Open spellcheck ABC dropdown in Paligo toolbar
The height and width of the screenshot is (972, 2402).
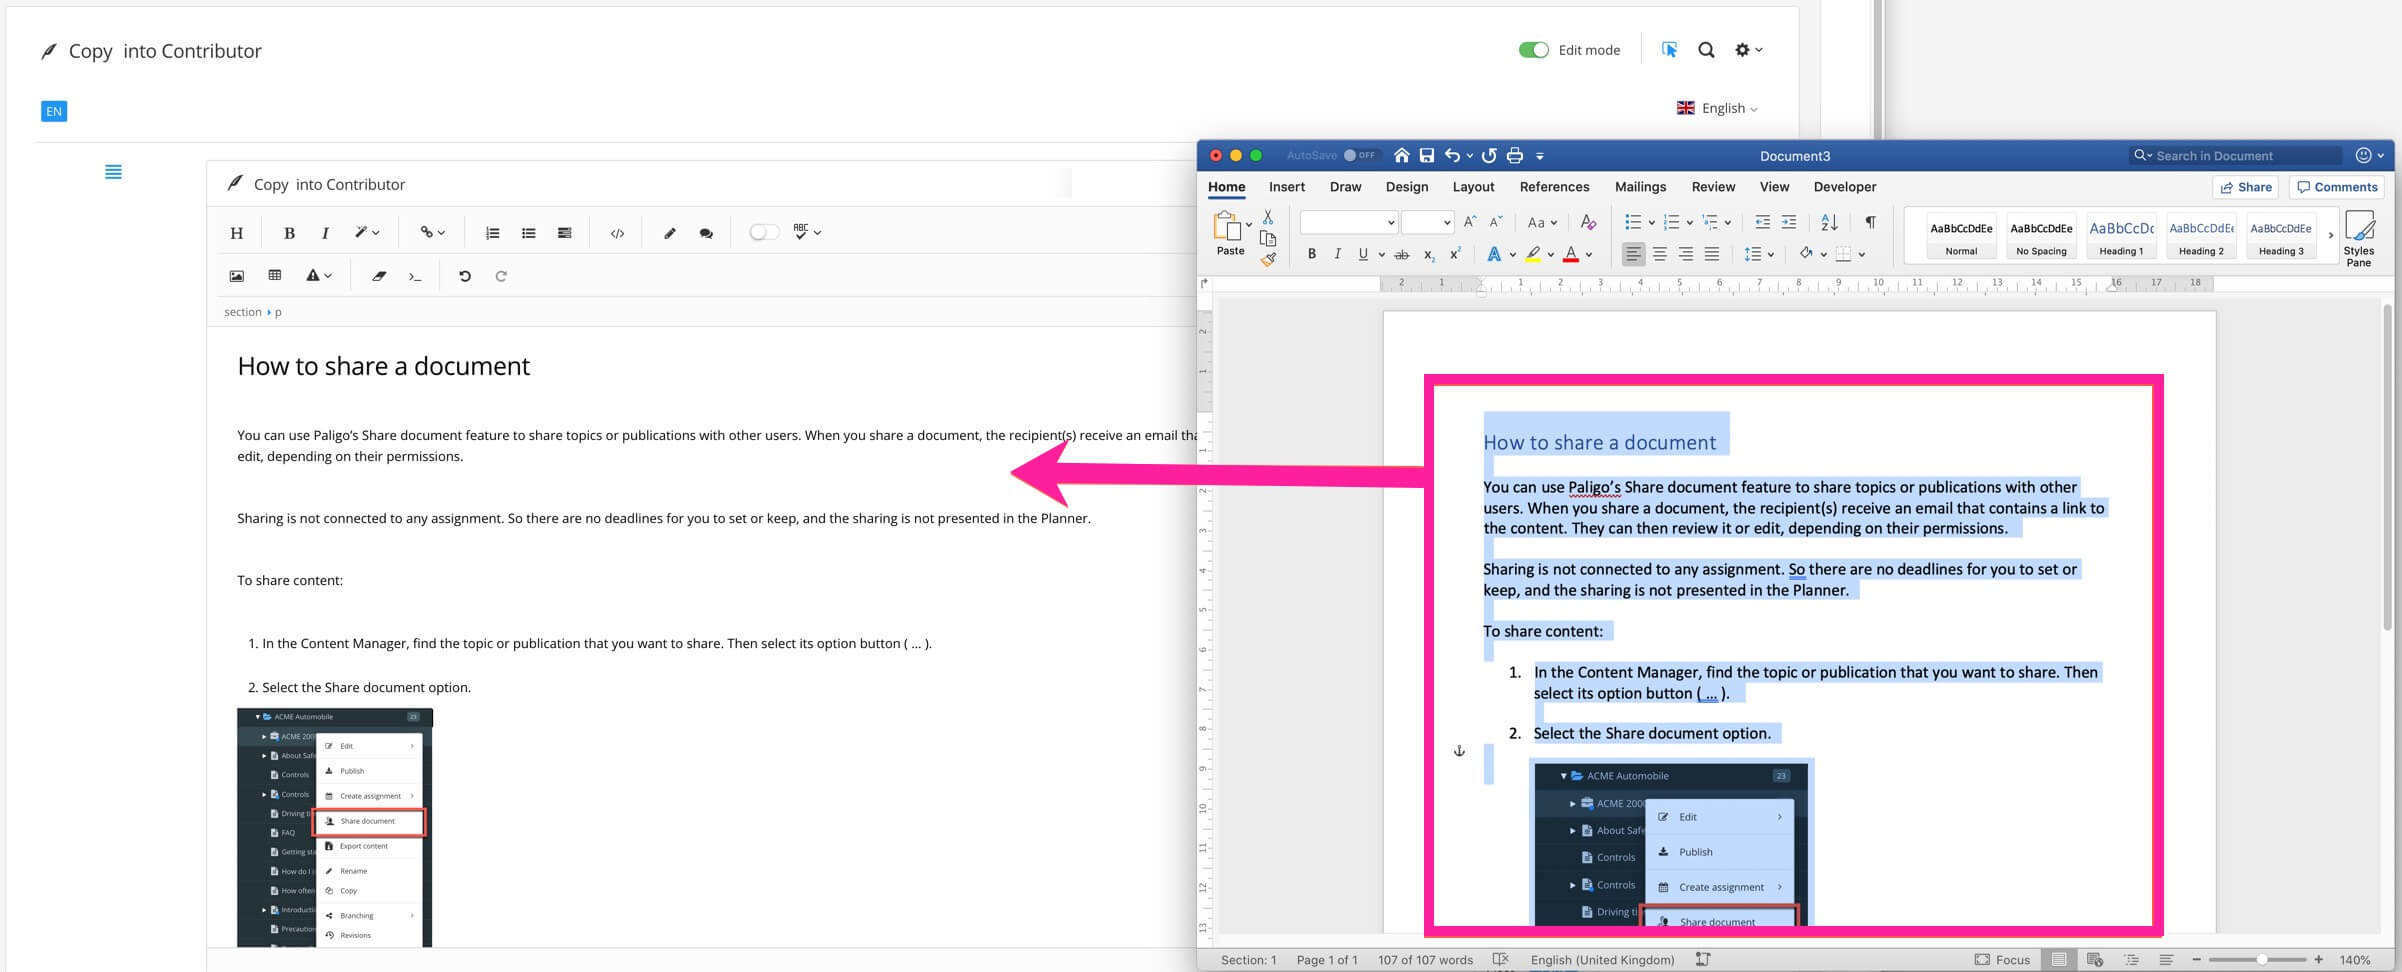[x=807, y=232]
